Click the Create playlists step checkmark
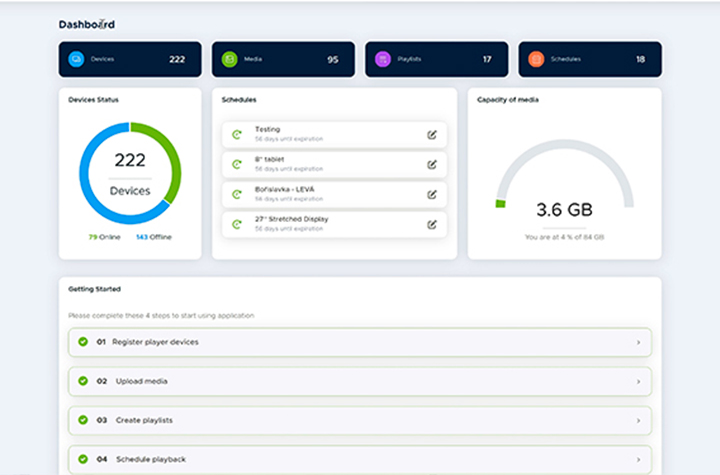Viewport: 720px width, 475px height. 83,420
